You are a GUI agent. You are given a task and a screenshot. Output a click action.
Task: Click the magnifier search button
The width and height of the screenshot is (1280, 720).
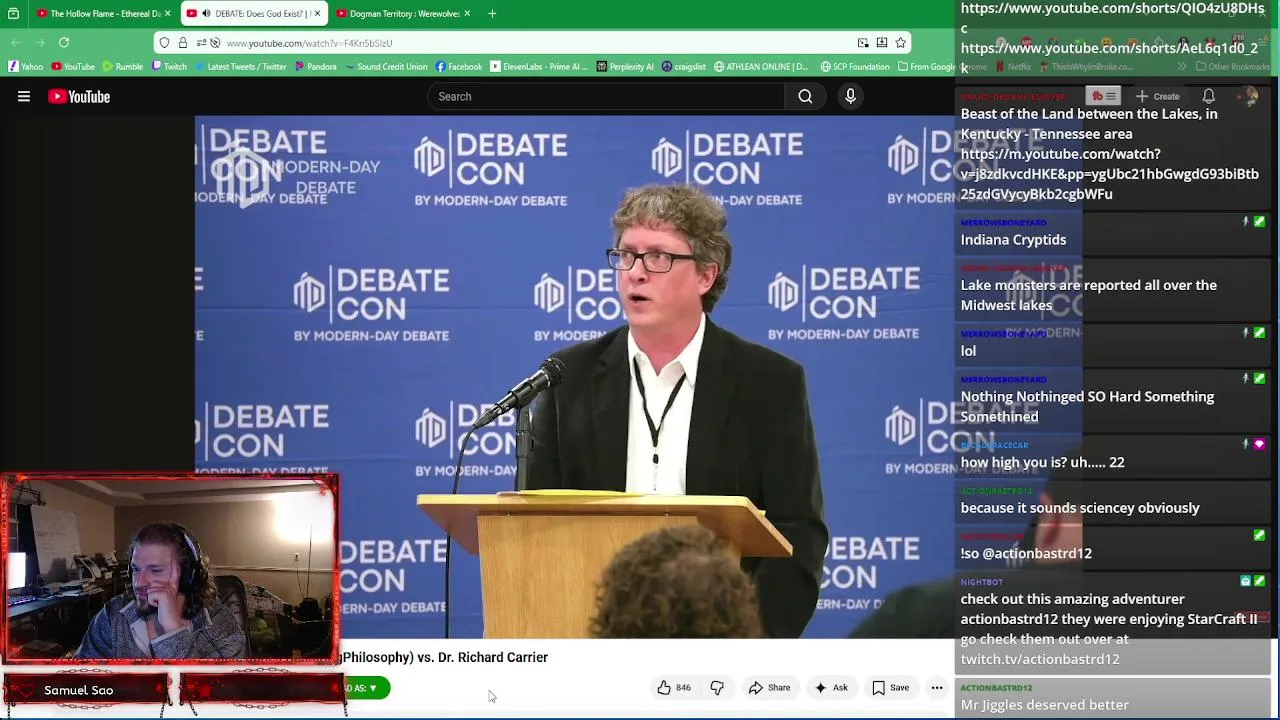tap(805, 97)
